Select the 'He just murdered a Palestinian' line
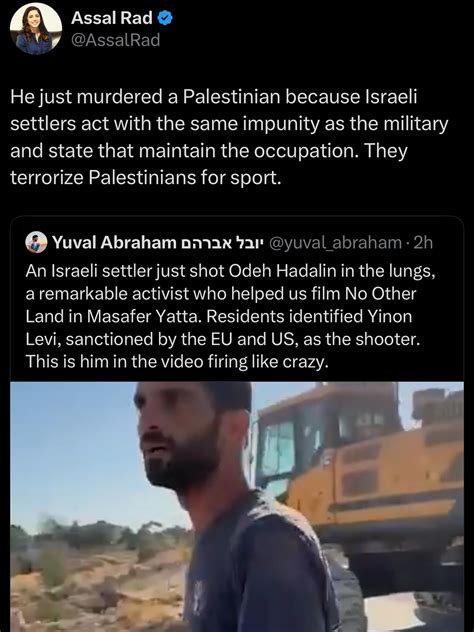The image size is (474, 632). pyautogui.click(x=213, y=97)
